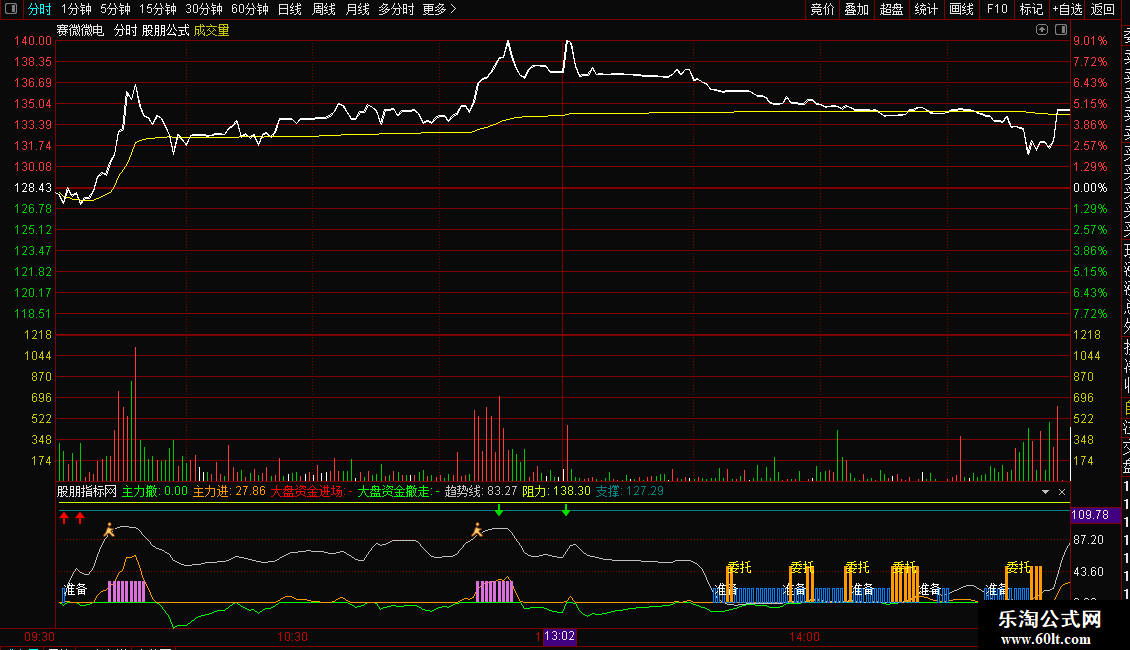Switch to the 日线 chart tab
The image size is (1130, 650).
tap(289, 9)
